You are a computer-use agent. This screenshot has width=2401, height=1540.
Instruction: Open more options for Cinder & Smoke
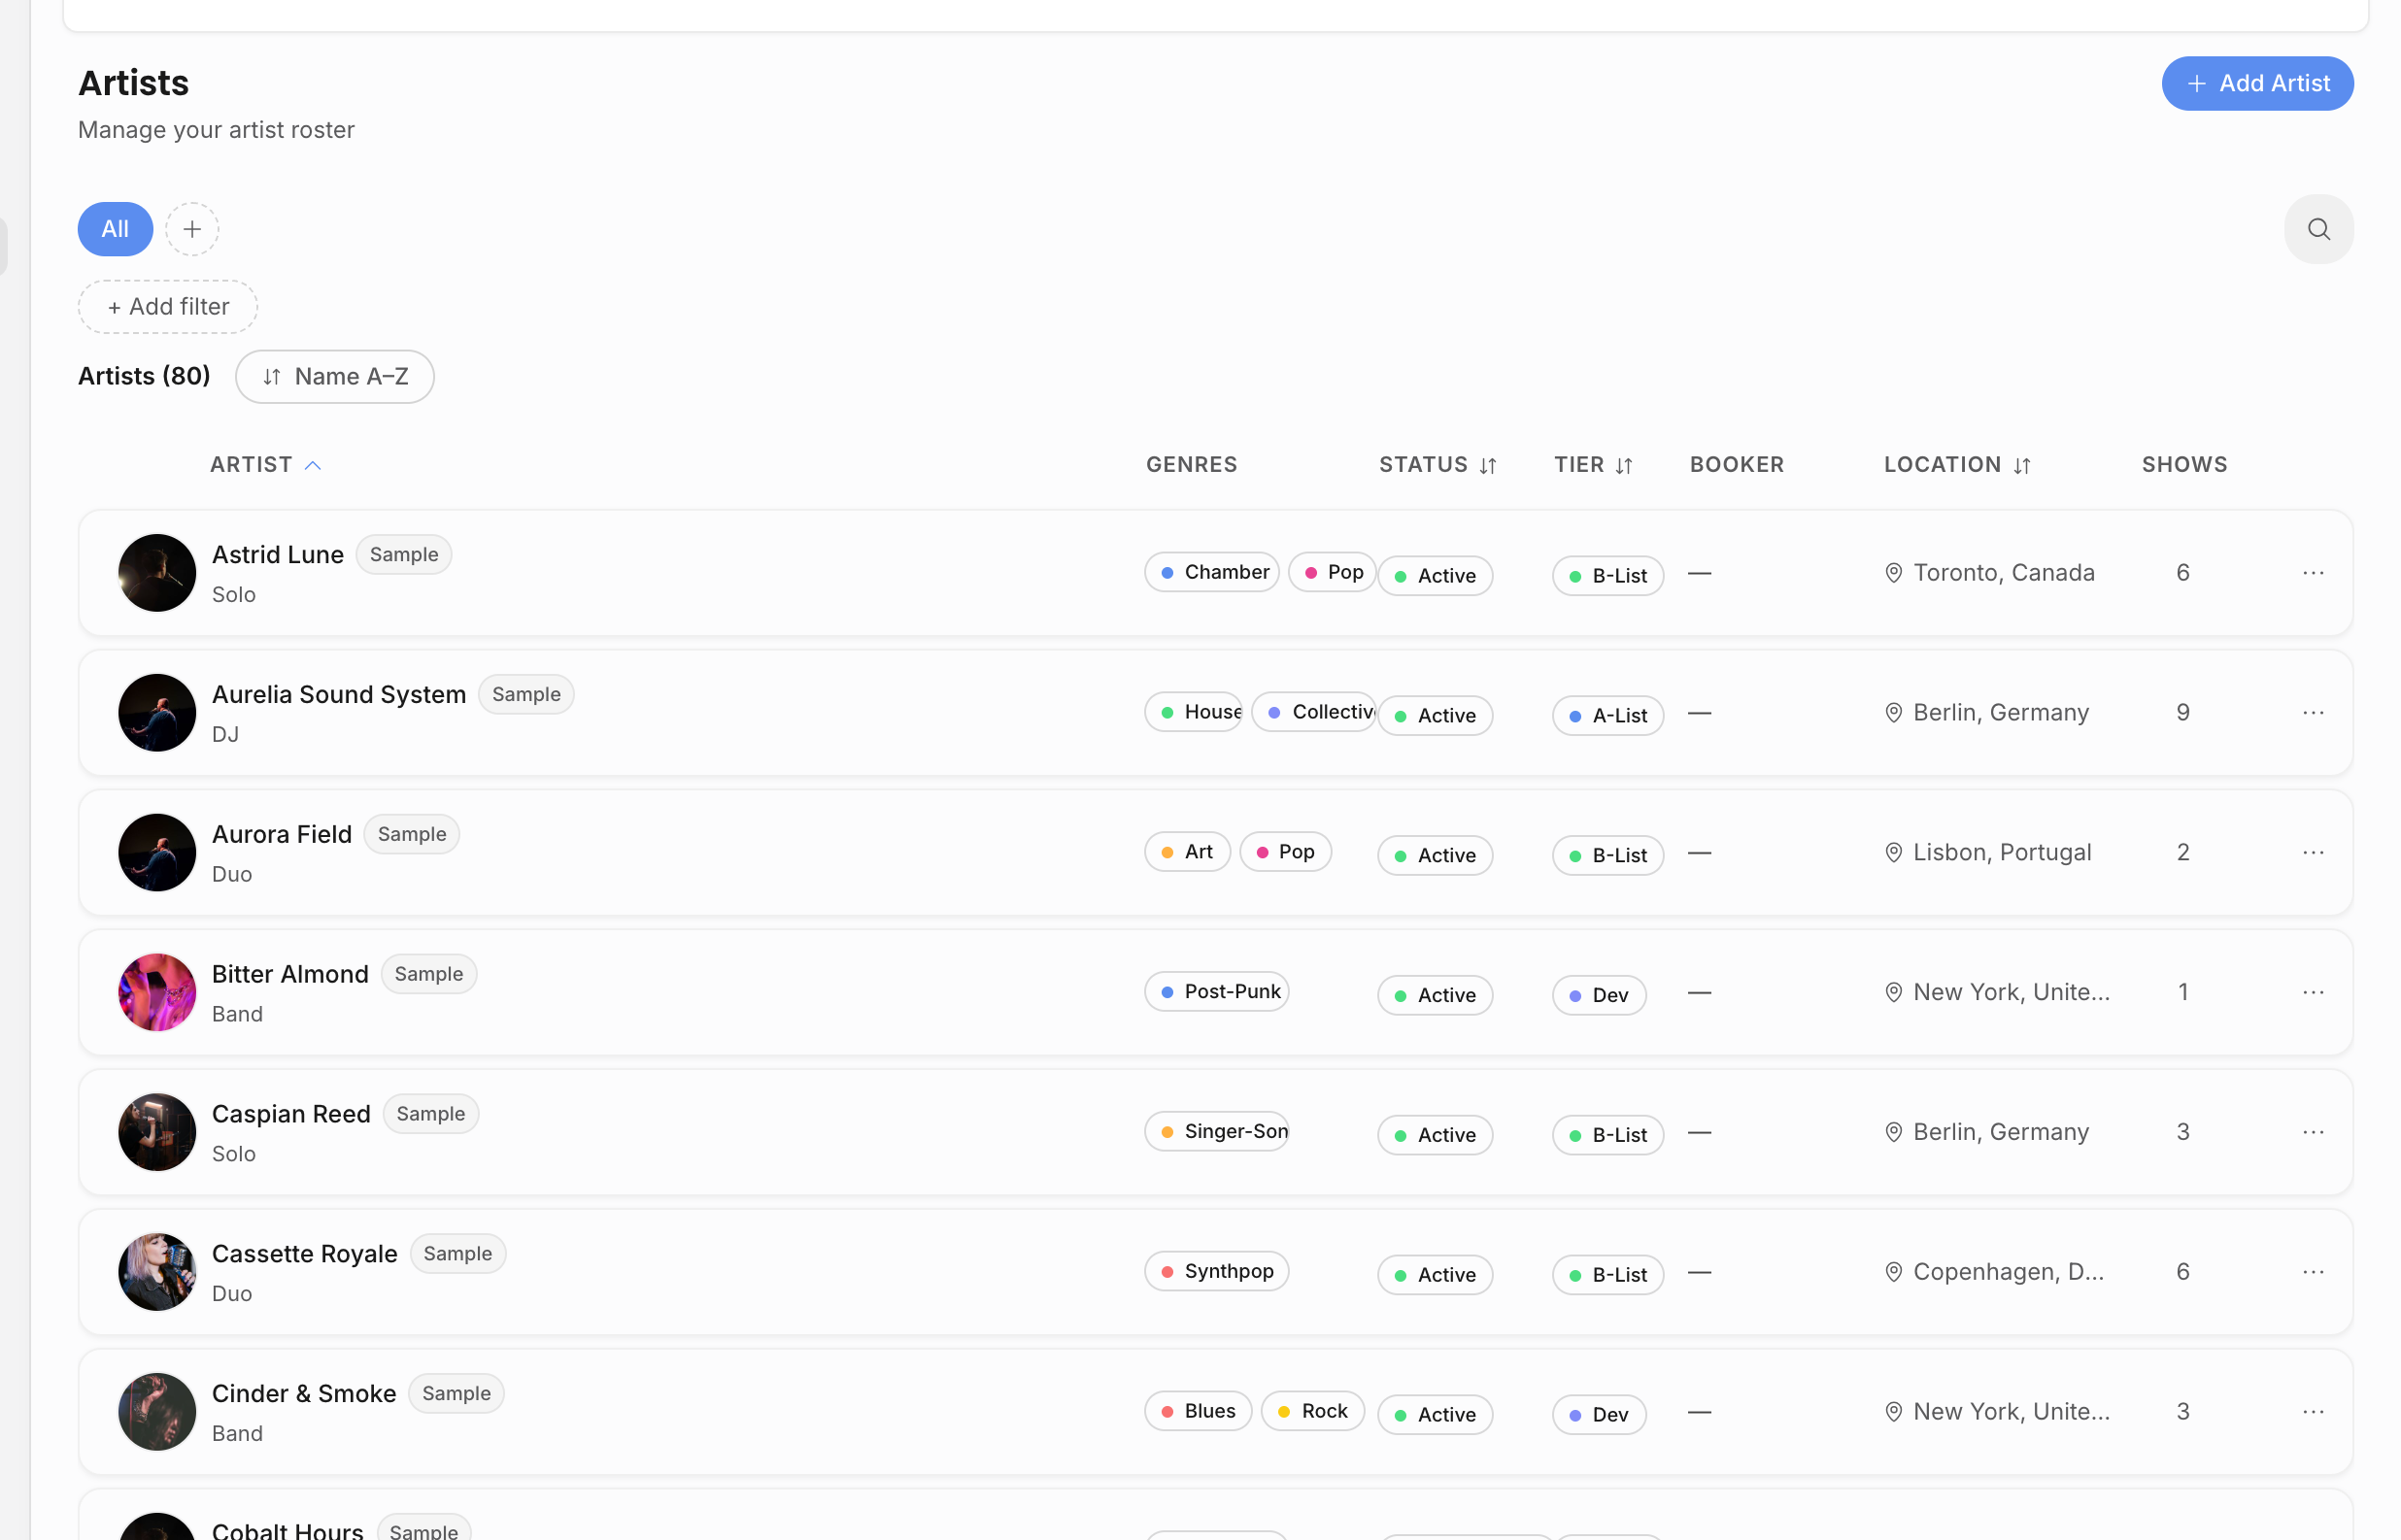point(2312,1412)
